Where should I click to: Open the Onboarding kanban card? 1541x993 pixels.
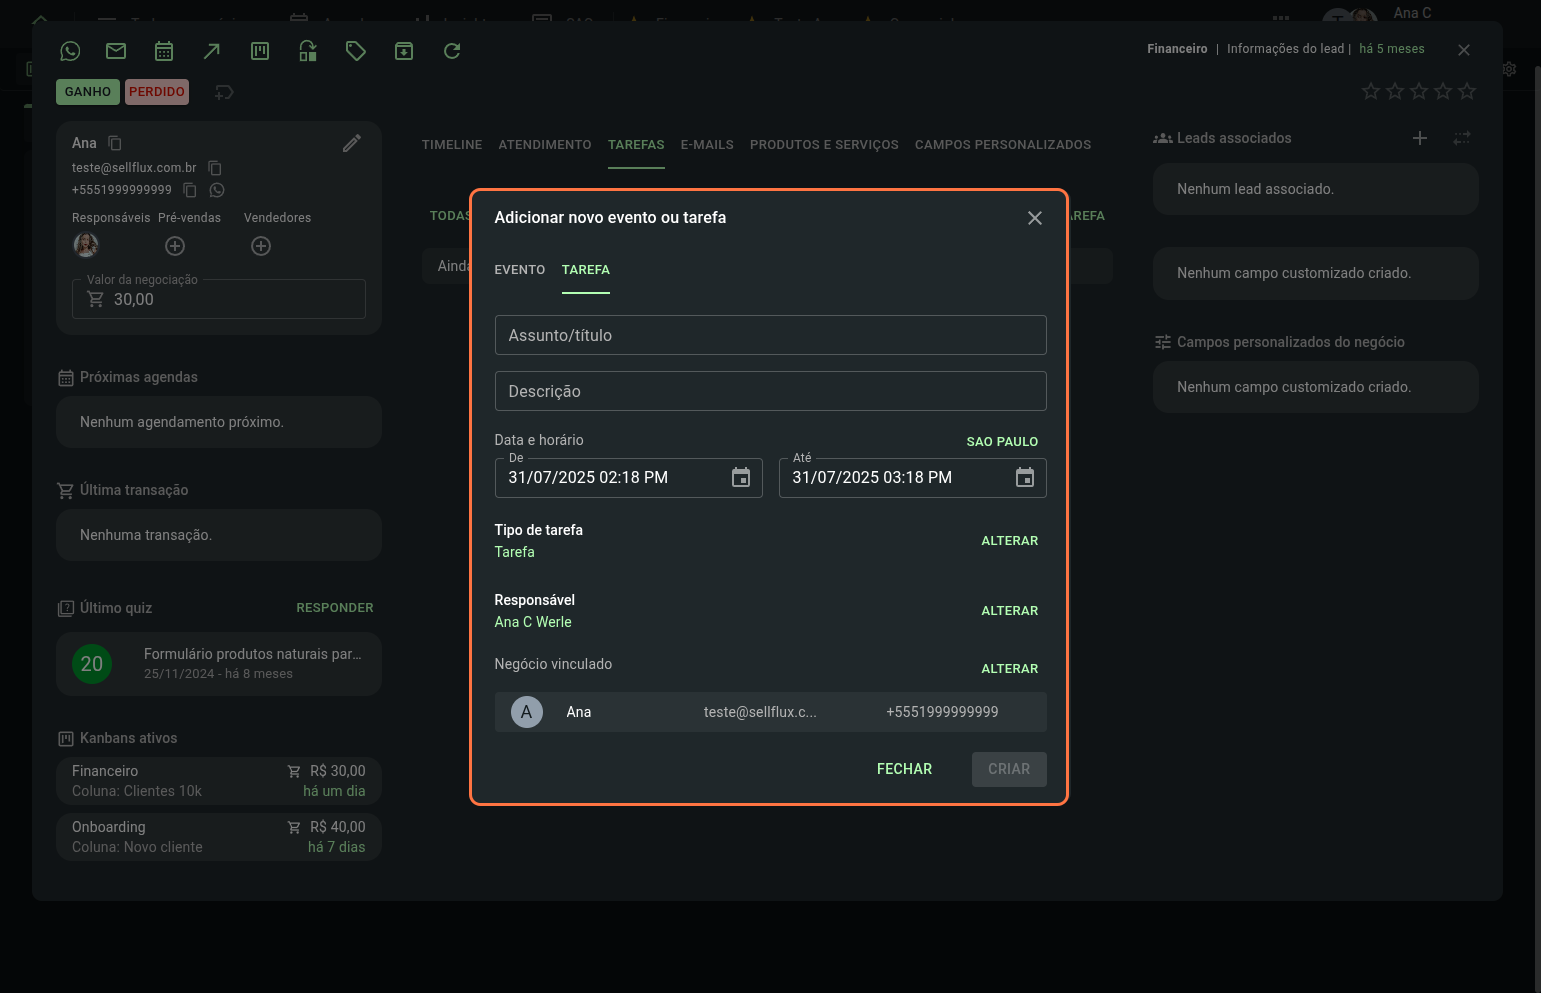click(219, 837)
